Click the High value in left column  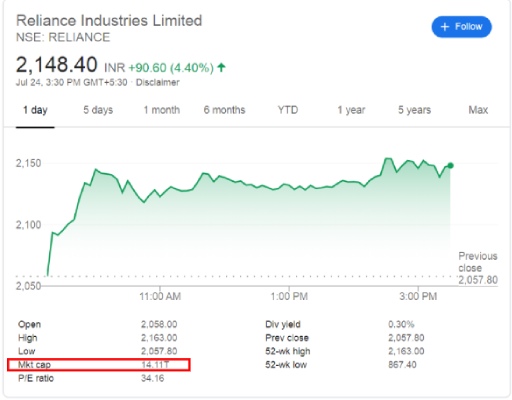tap(159, 338)
